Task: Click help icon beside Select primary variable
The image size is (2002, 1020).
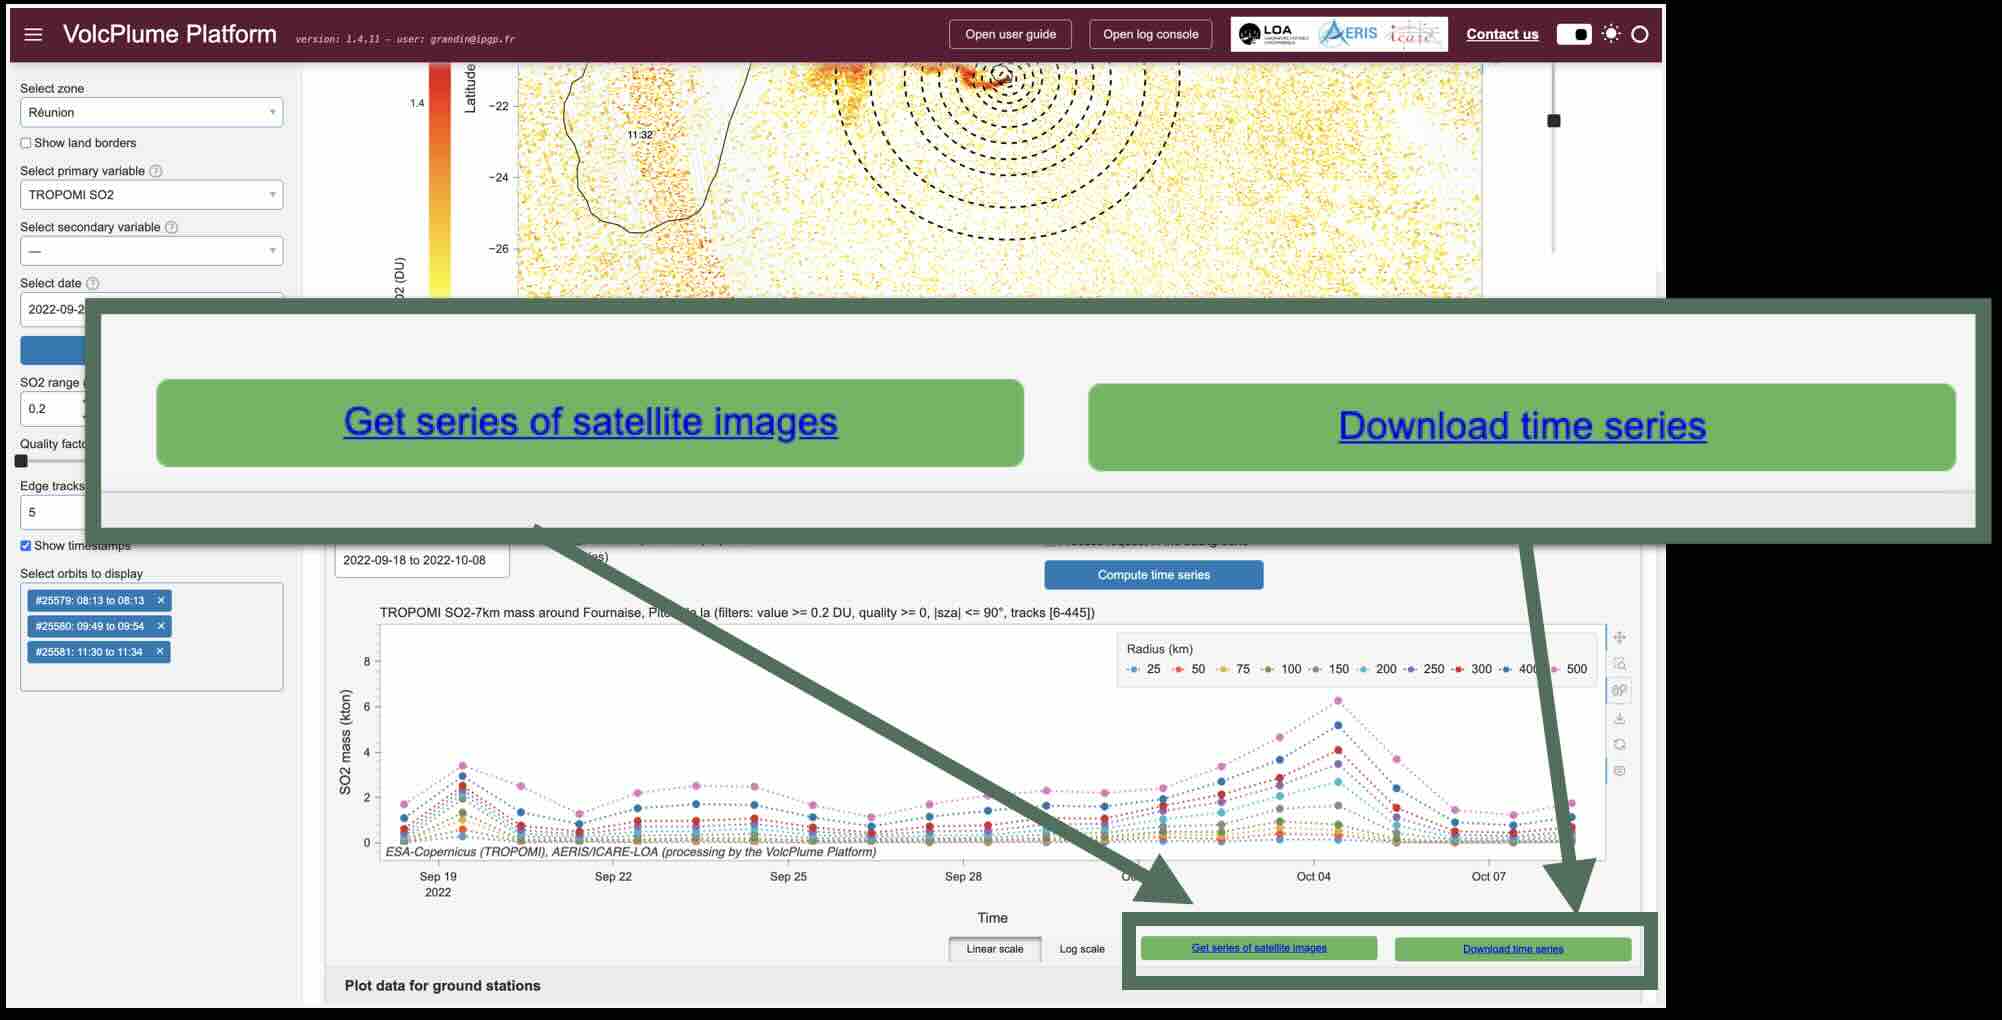Action: [156, 171]
